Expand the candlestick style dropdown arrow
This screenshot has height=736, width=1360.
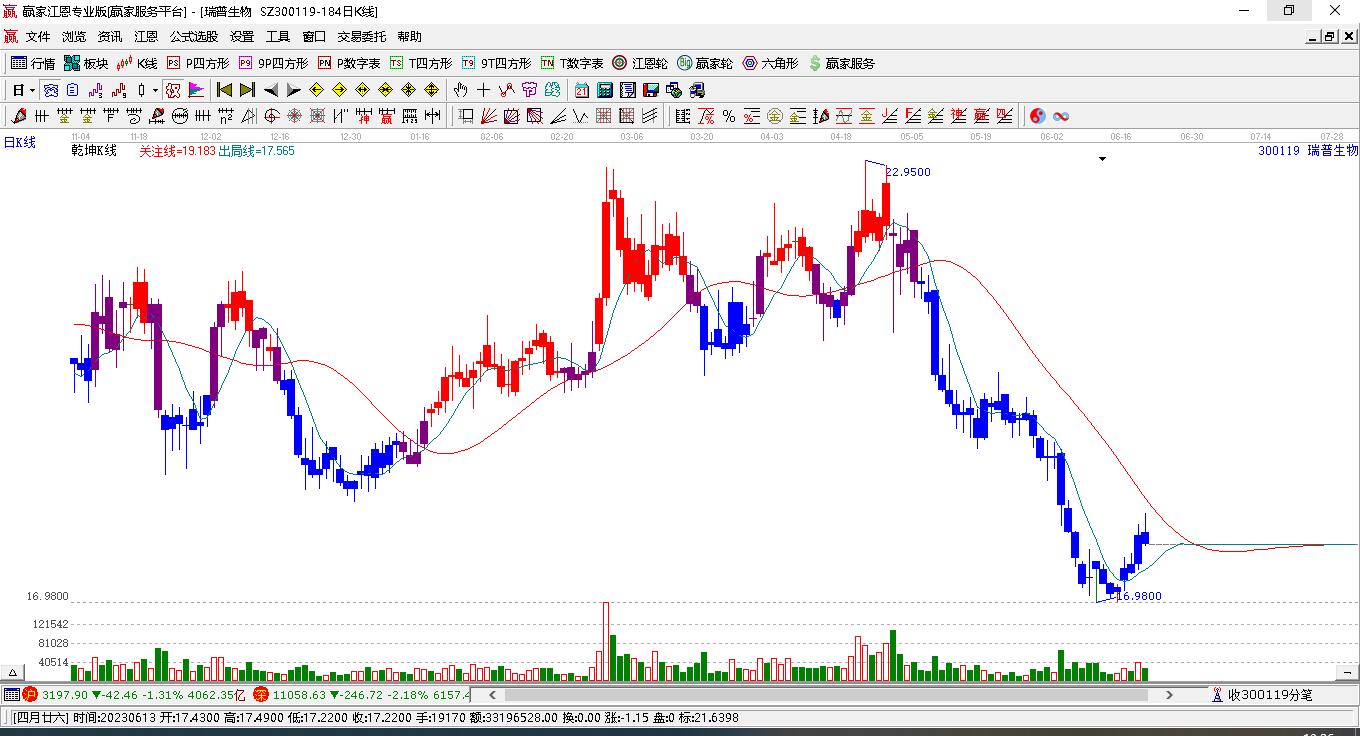155,90
